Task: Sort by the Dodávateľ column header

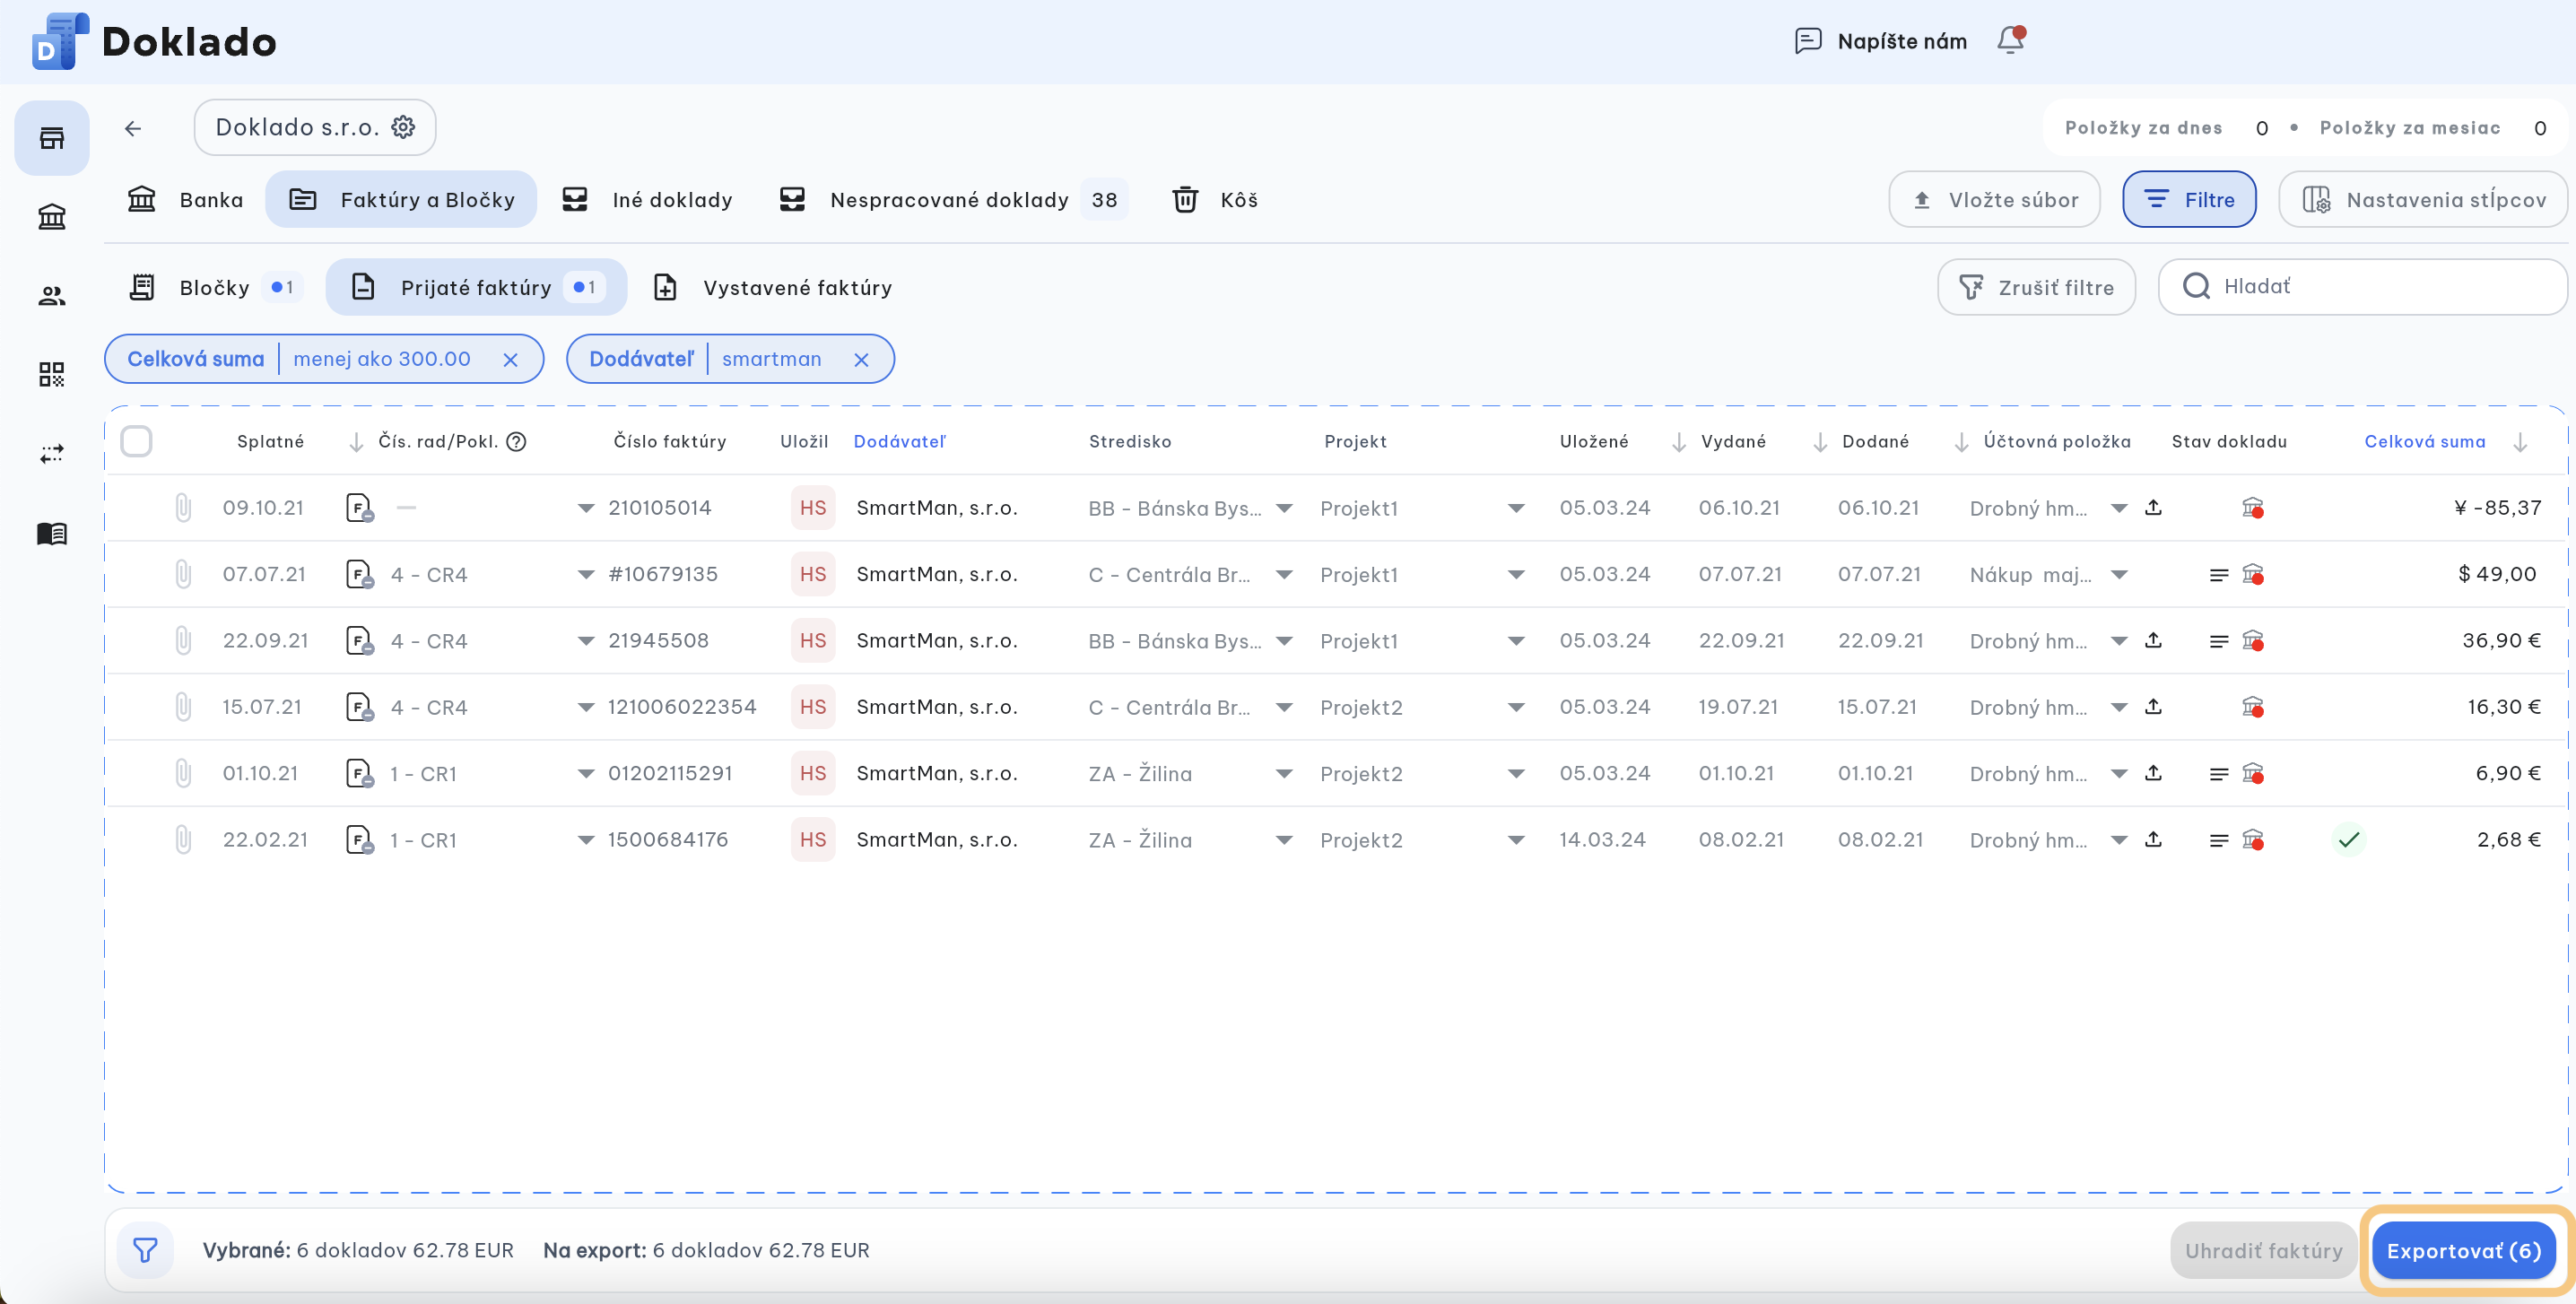Action: coord(899,442)
